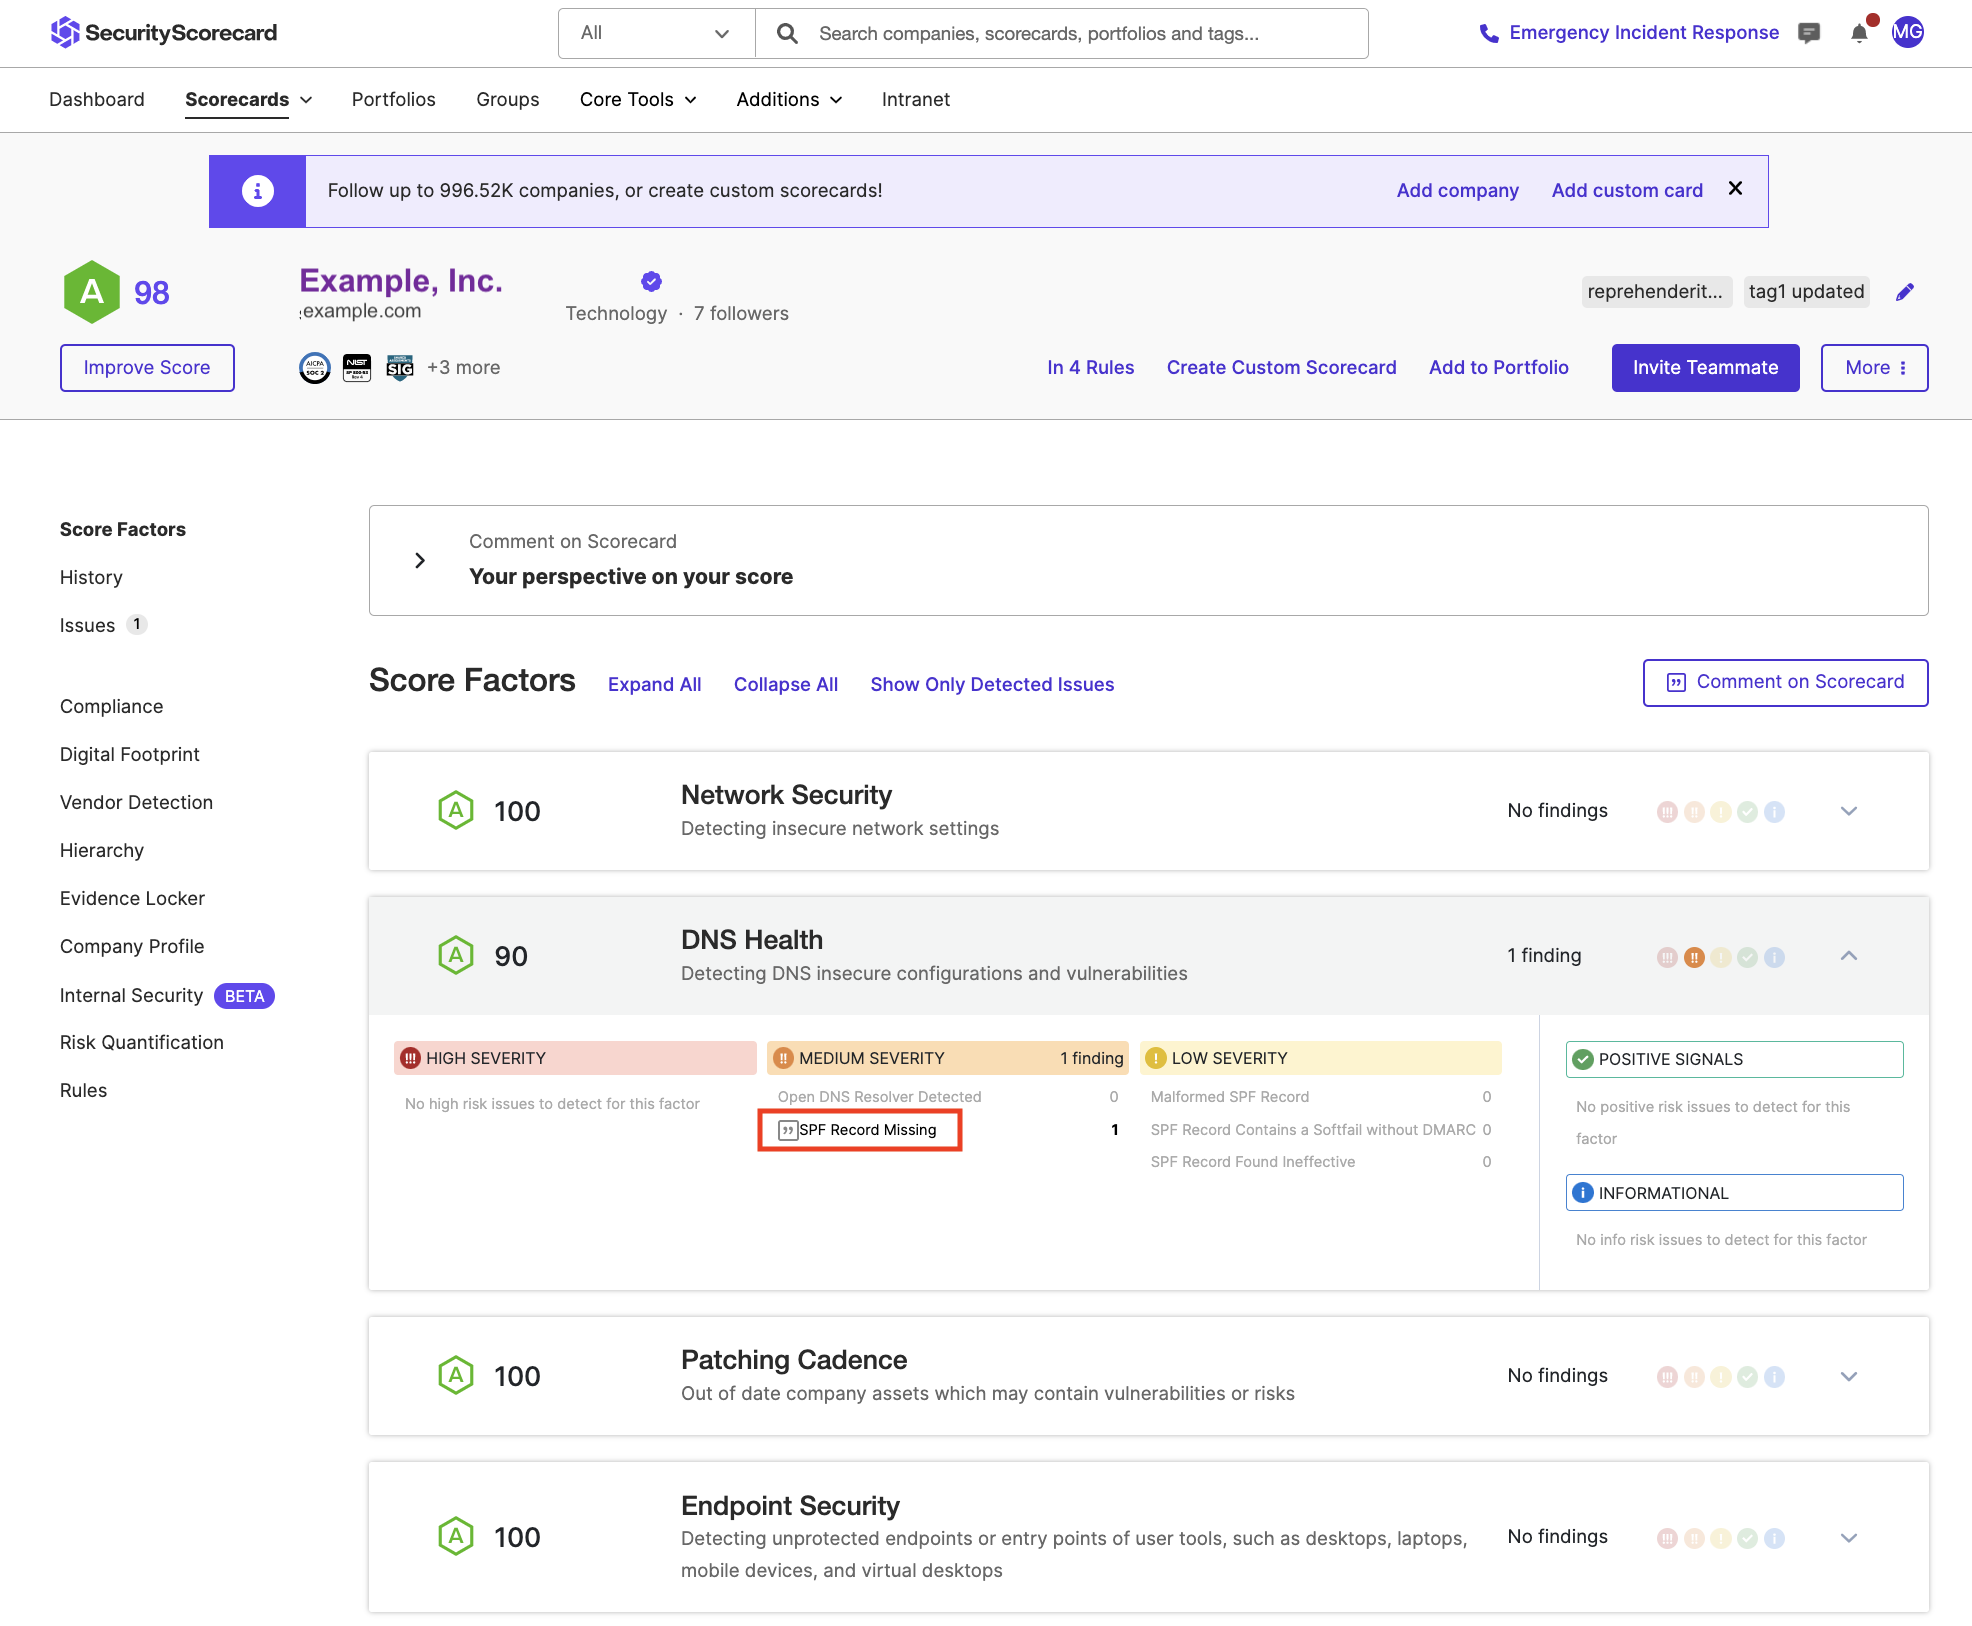Expand the Endpoint Security section

coord(1849,1537)
